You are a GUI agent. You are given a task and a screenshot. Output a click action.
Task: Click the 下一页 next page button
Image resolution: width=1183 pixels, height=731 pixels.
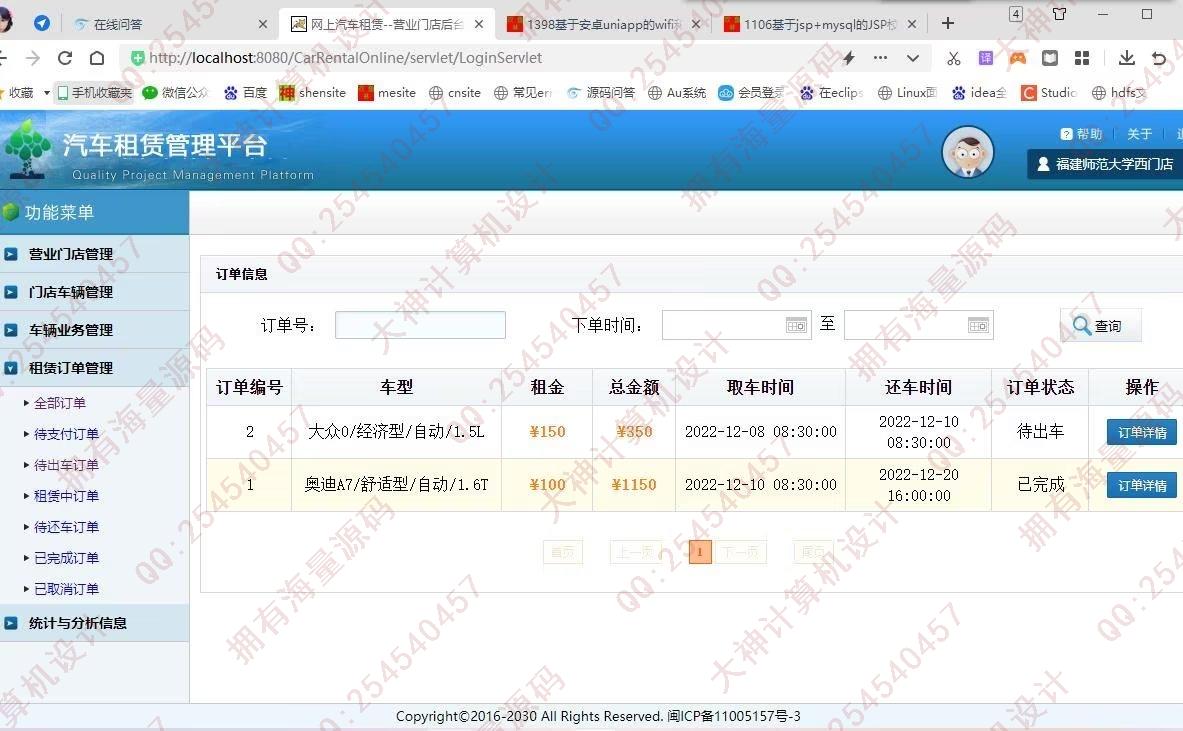(740, 552)
